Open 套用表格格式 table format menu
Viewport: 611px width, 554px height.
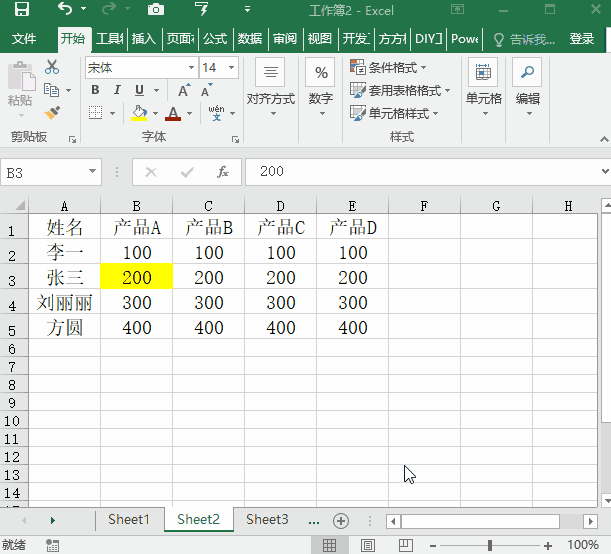pos(400,90)
